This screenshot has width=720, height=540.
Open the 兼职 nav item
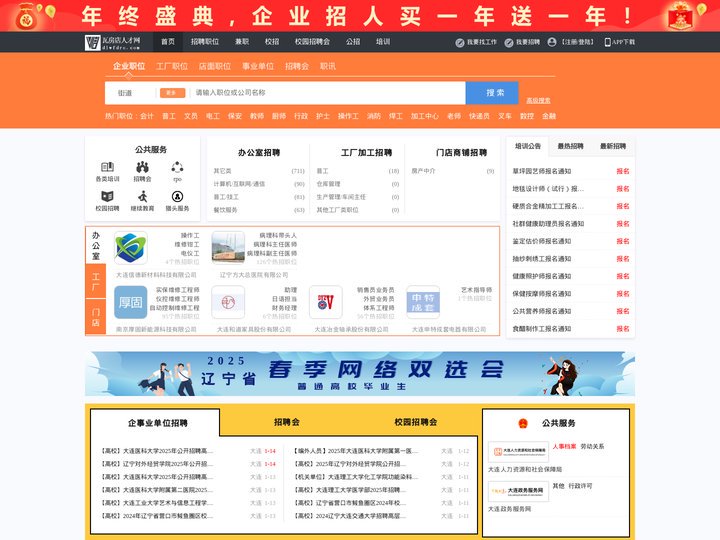tap(242, 42)
